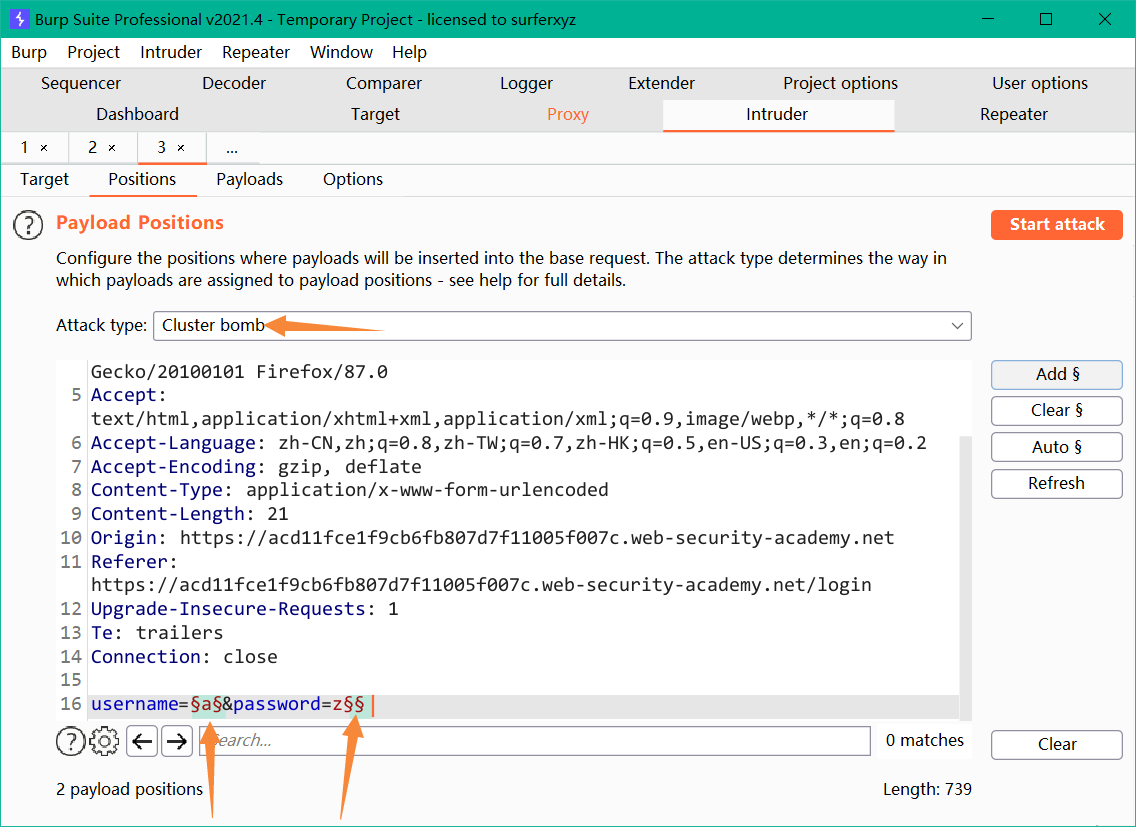The width and height of the screenshot is (1136, 827).
Task: Click the Accept-Language header line
Action: pos(509,443)
